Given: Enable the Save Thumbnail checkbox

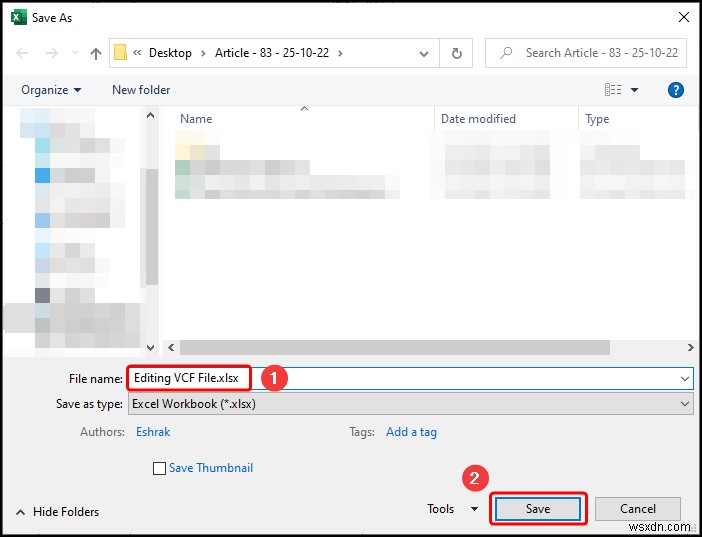Looking at the screenshot, I should point(159,468).
